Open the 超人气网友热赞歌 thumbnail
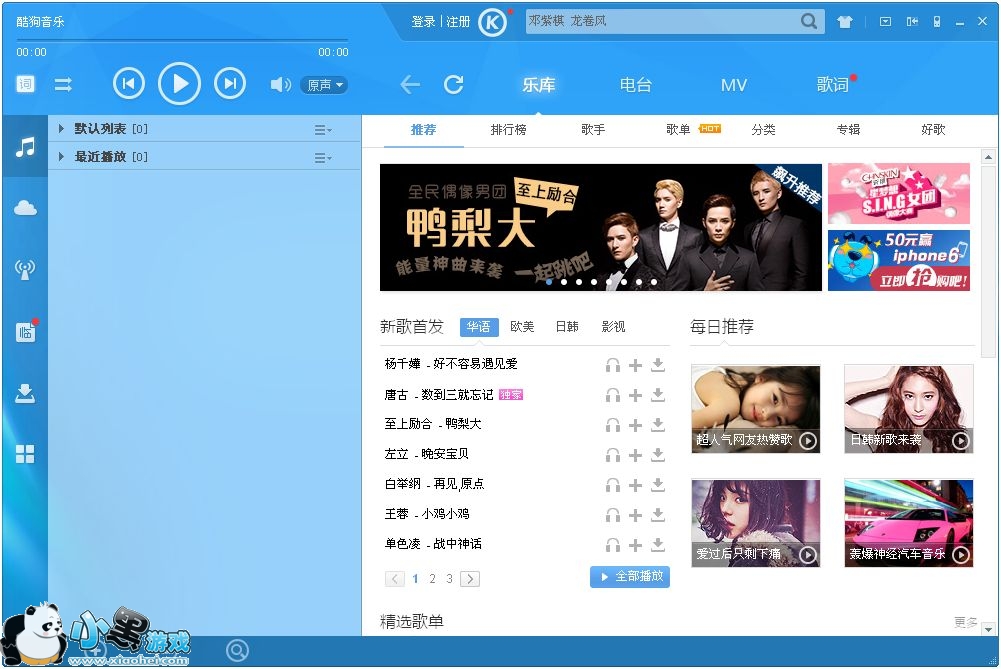 click(756, 409)
